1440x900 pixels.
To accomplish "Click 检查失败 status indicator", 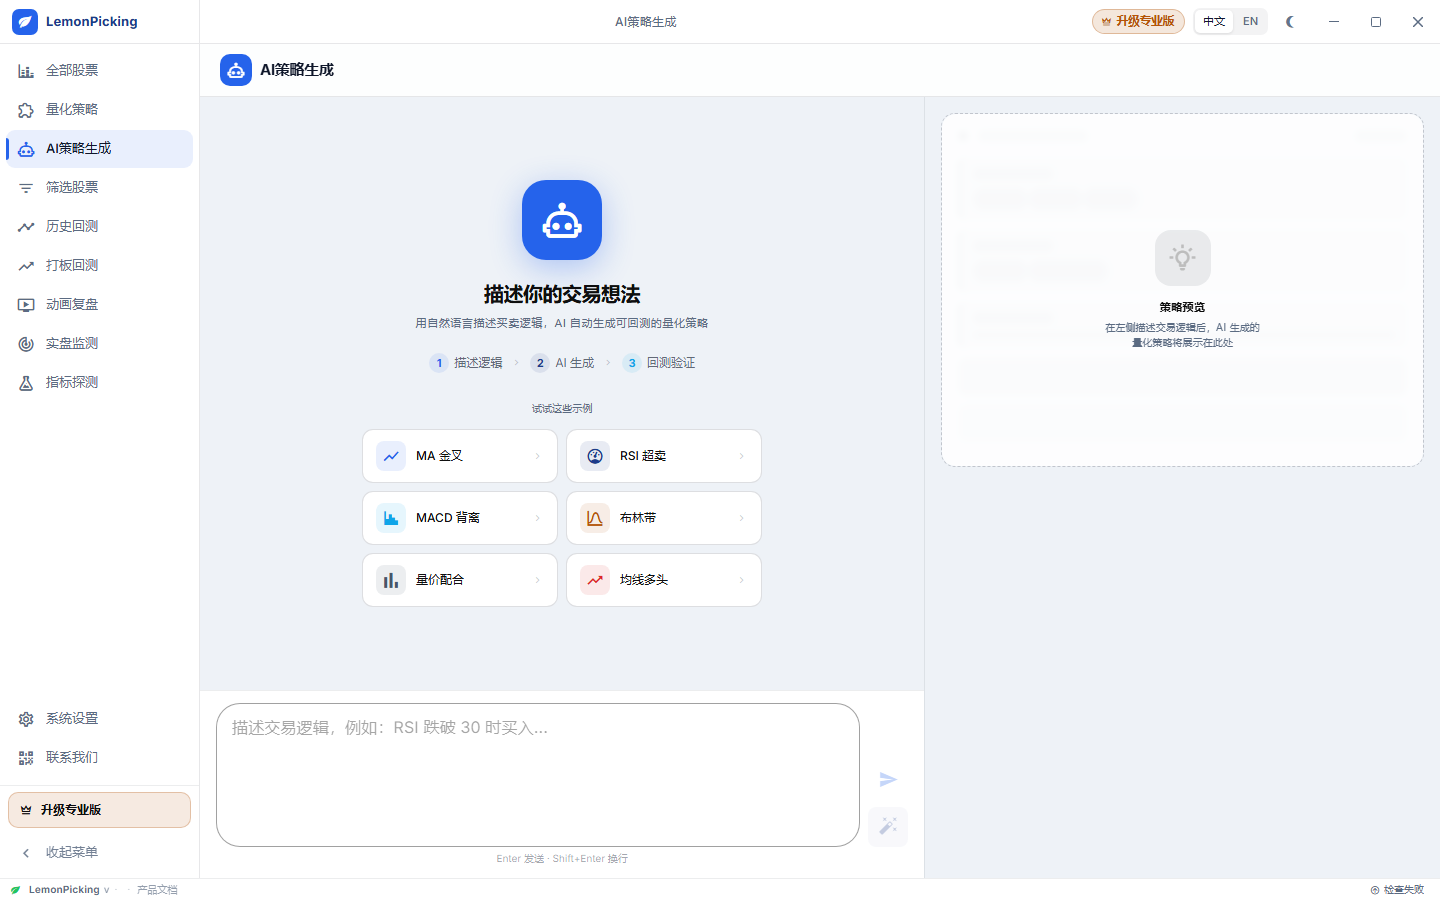I will coord(1397,890).
